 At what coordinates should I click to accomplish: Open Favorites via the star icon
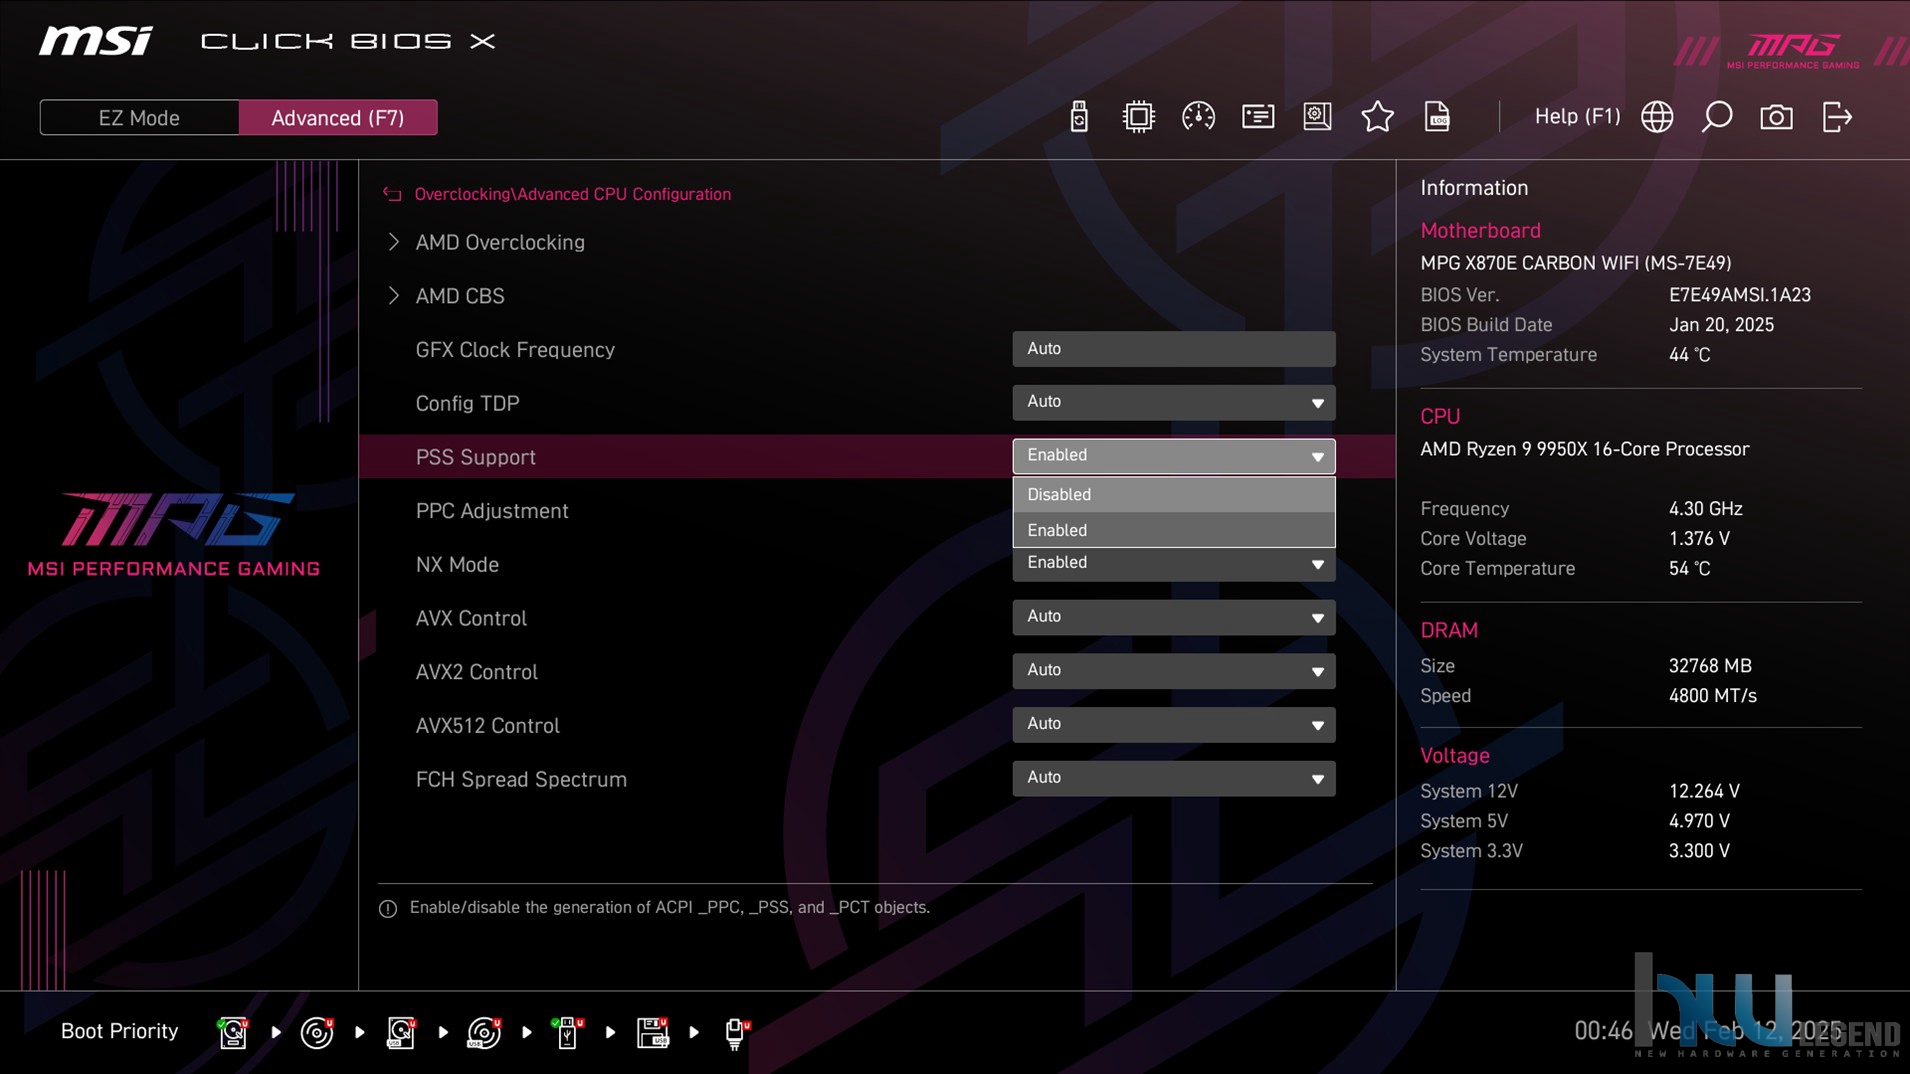[1377, 117]
